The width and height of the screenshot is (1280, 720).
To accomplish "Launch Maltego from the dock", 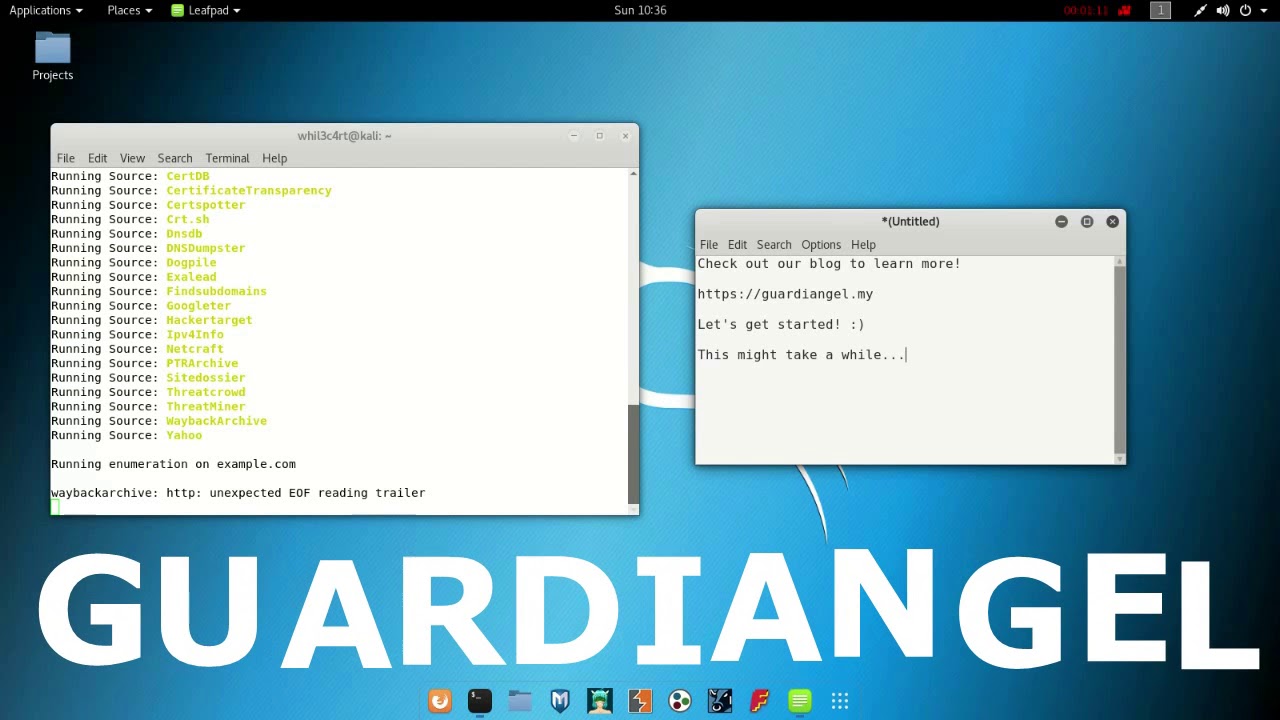I will 680,701.
